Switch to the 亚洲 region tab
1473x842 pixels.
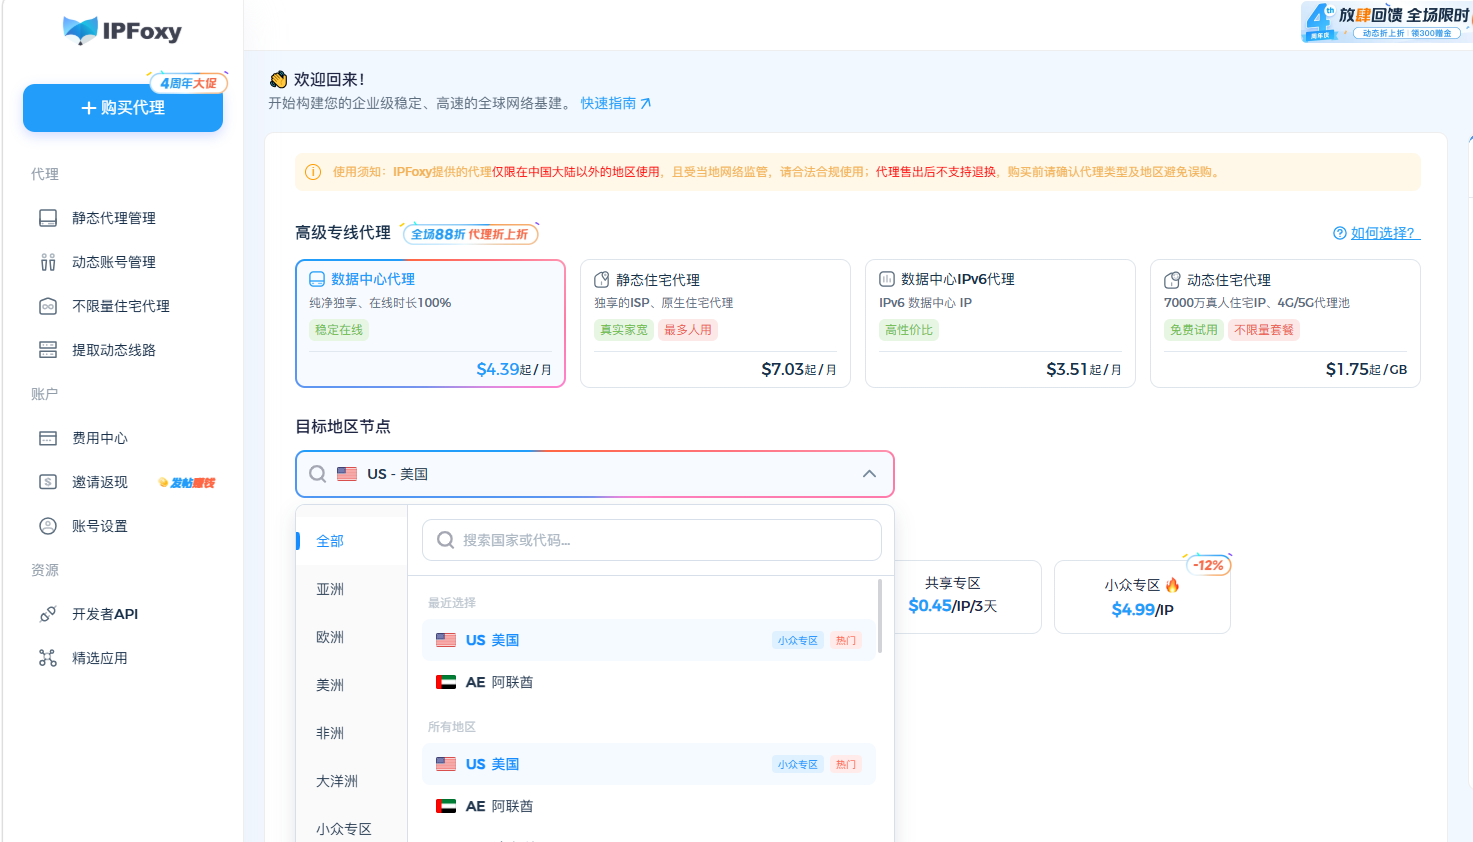click(x=330, y=589)
